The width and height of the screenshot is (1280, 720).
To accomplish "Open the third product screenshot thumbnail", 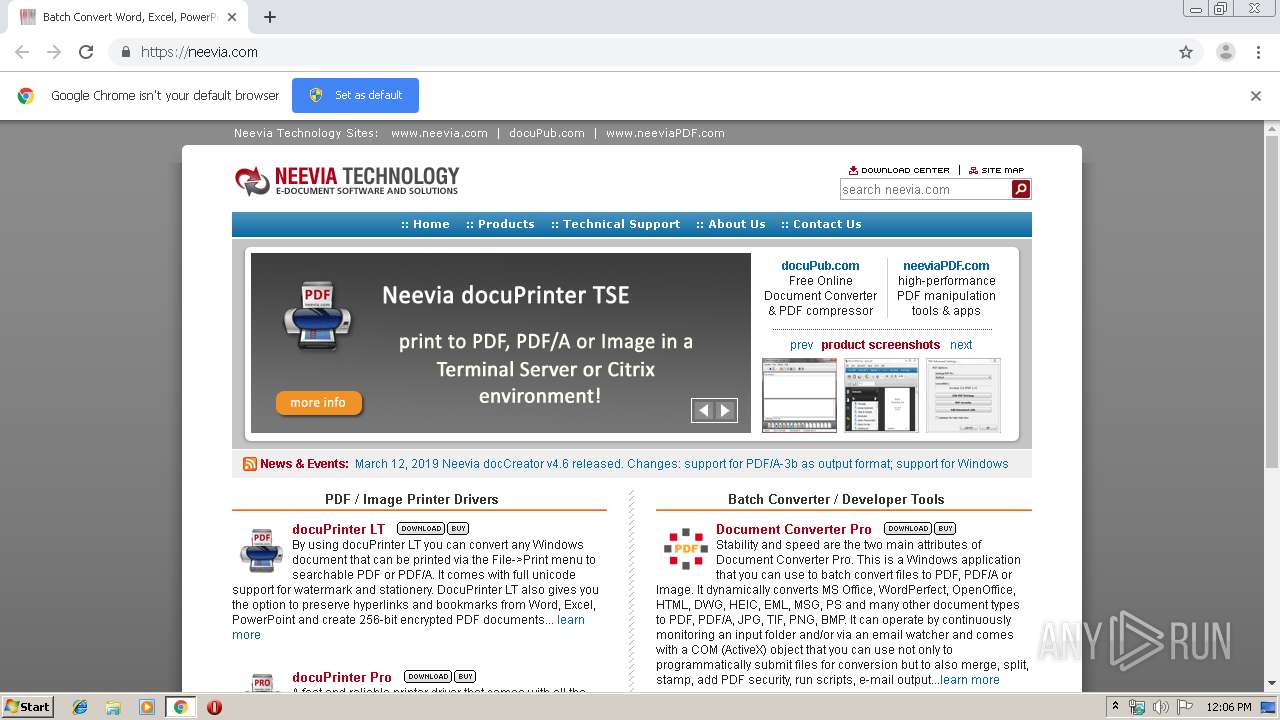I will coord(963,395).
